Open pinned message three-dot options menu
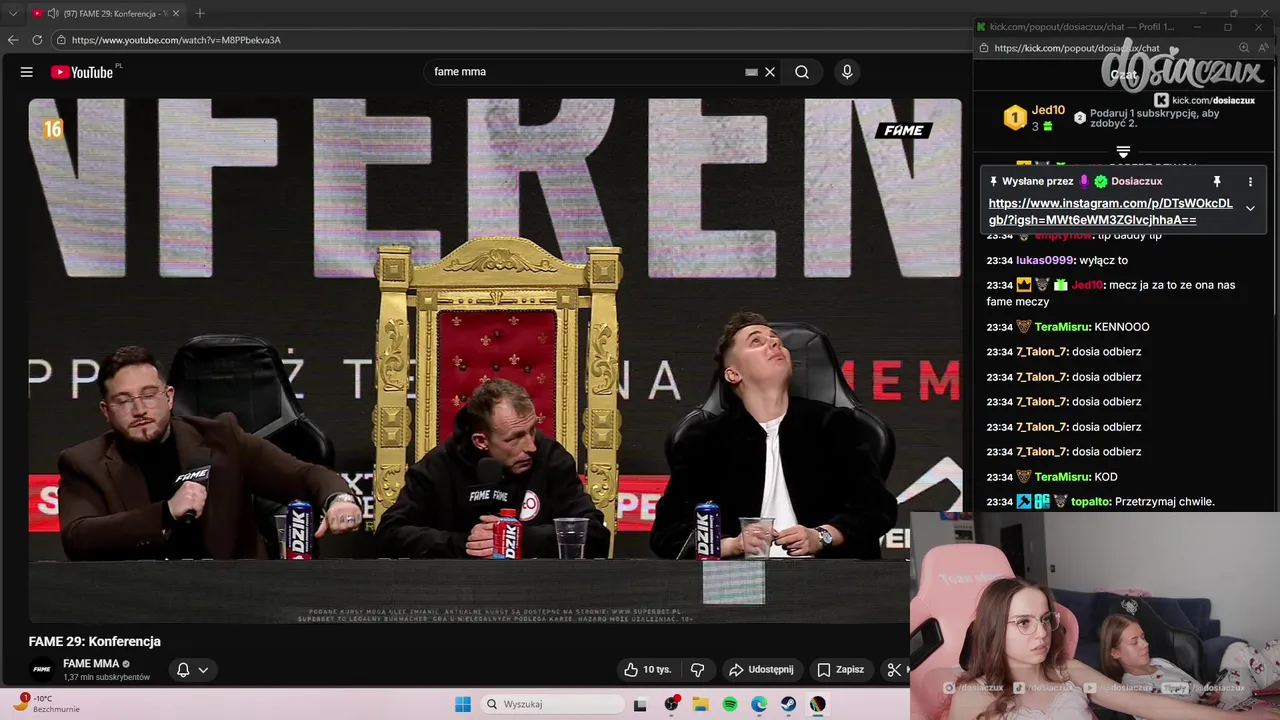This screenshot has width=1280, height=720. (1250, 182)
